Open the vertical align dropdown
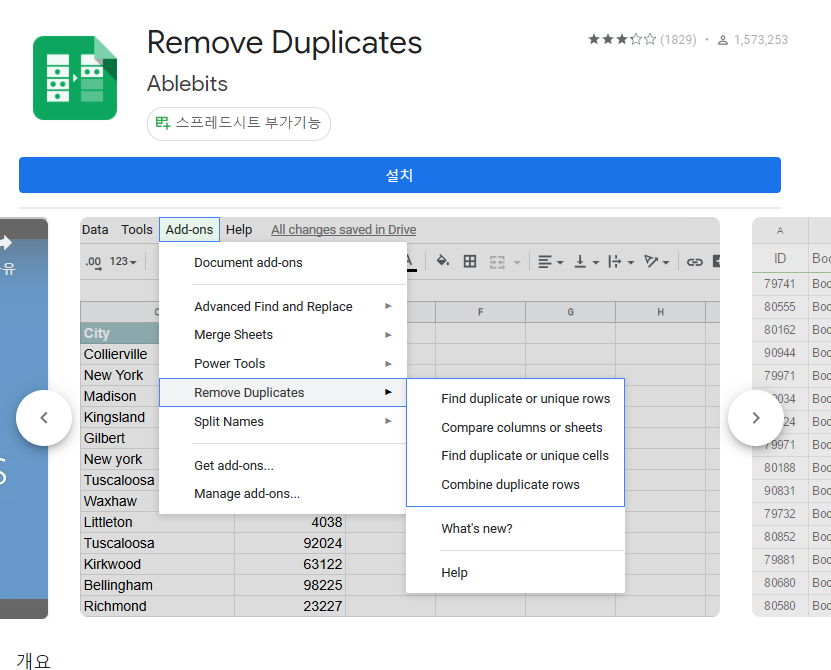 (587, 262)
